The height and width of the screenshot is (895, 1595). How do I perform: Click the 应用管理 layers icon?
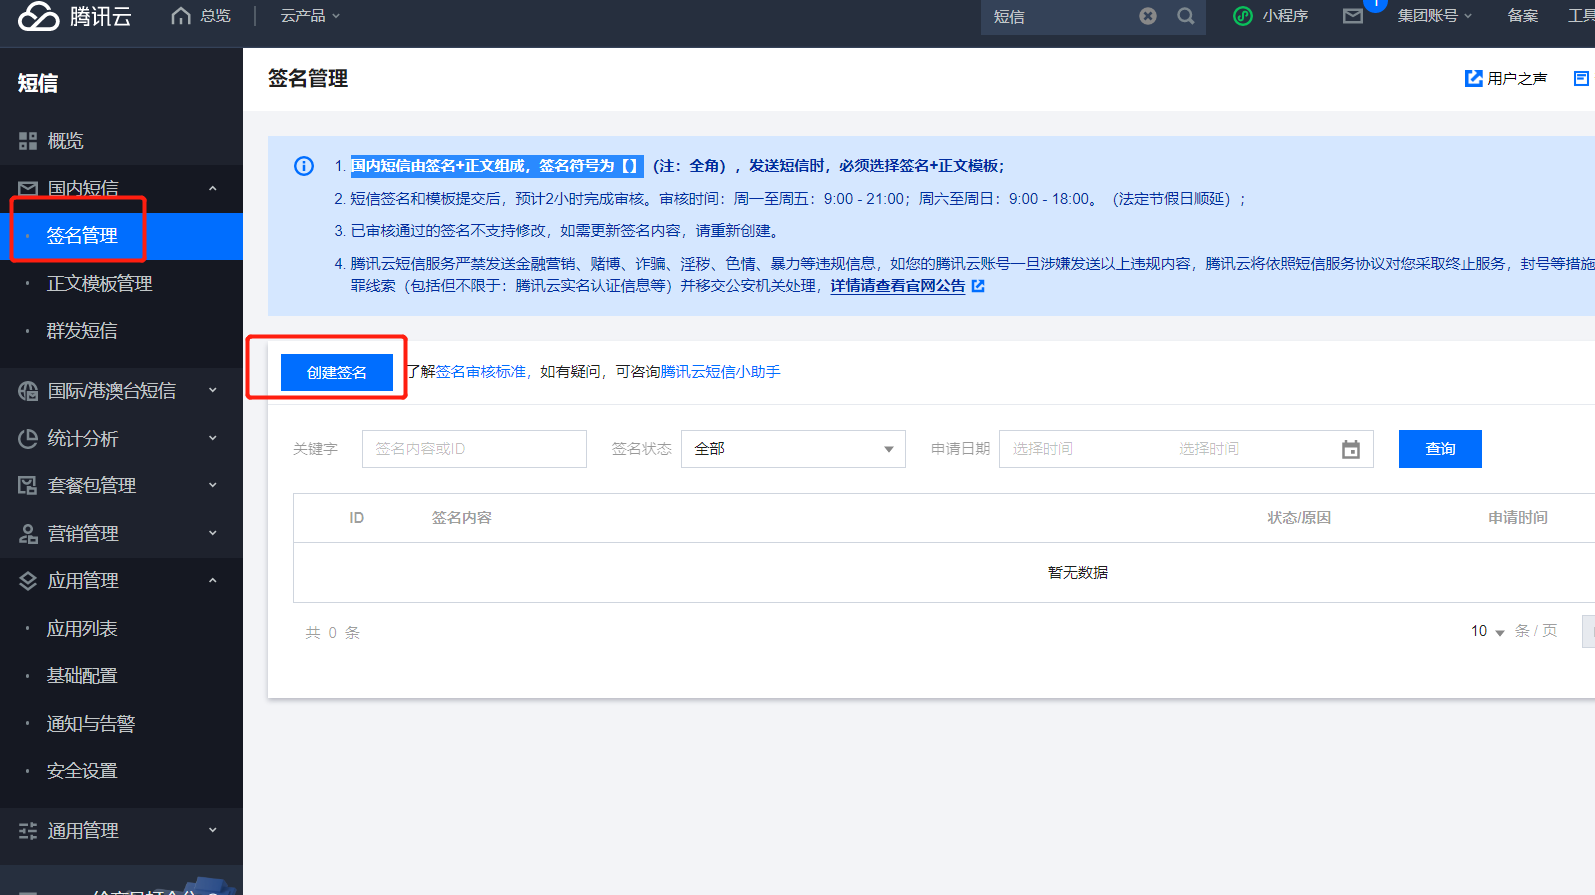28,581
